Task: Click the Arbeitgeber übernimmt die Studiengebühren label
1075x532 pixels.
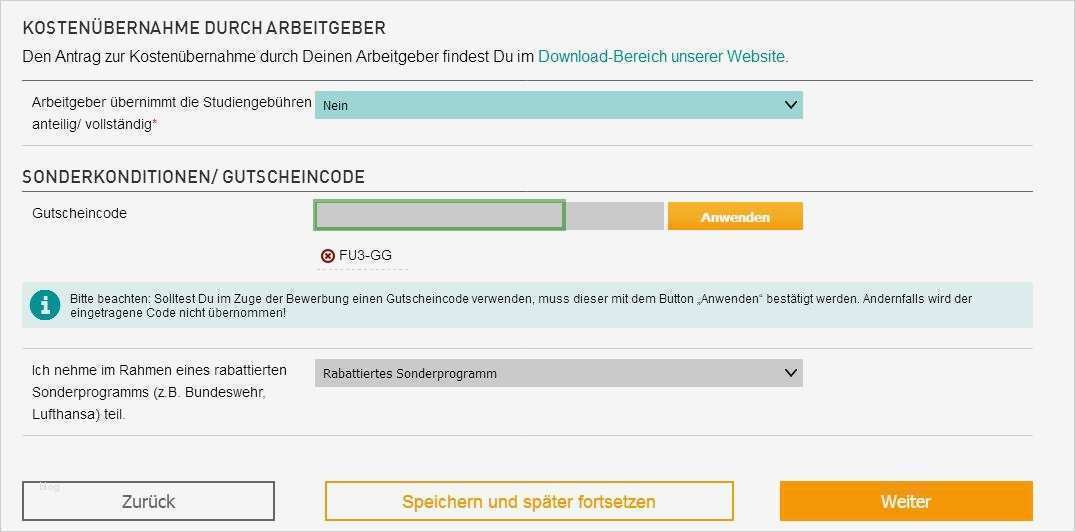Action: [x=171, y=112]
